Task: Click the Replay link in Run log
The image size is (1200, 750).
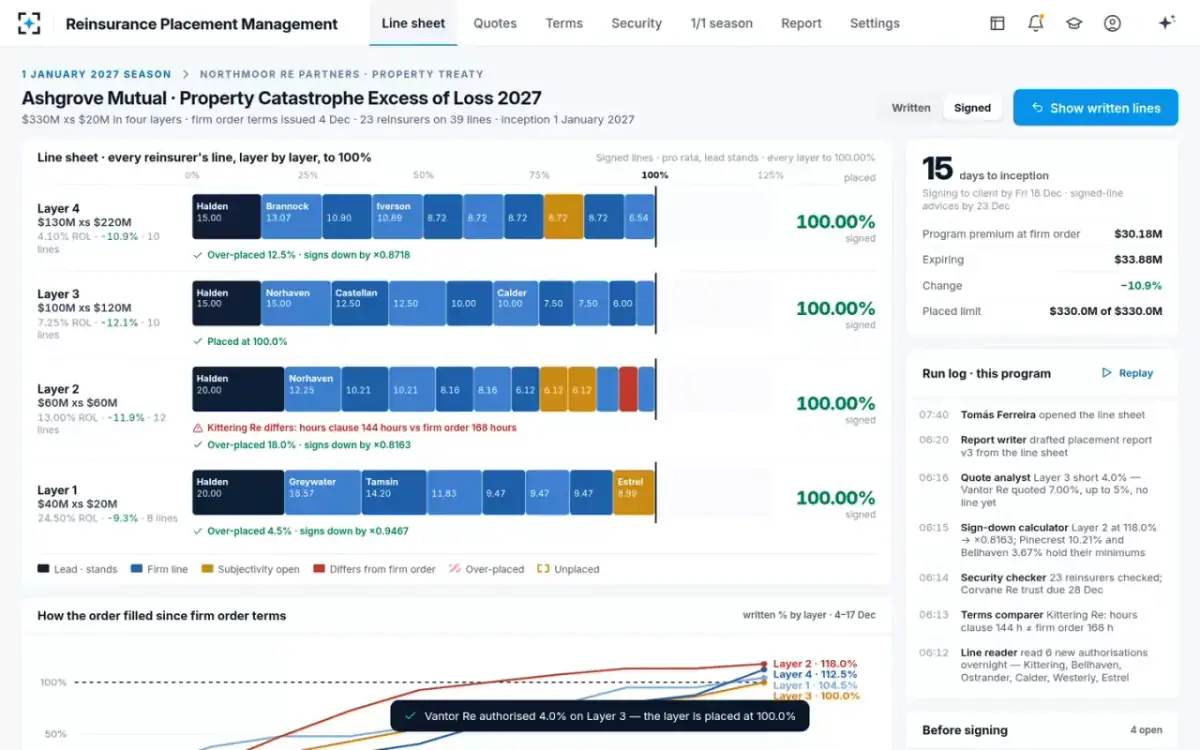Action: pos(1127,373)
